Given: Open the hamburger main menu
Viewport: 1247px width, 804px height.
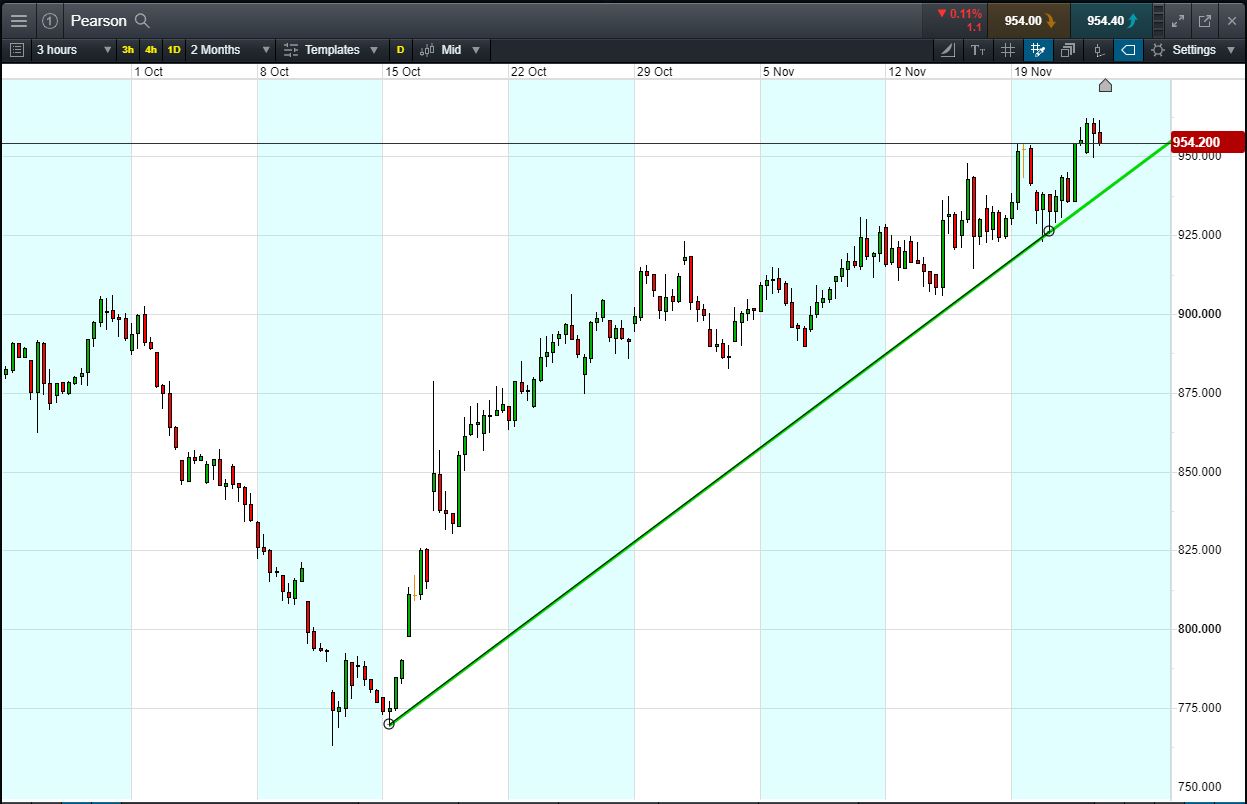Looking at the screenshot, I should (19, 20).
